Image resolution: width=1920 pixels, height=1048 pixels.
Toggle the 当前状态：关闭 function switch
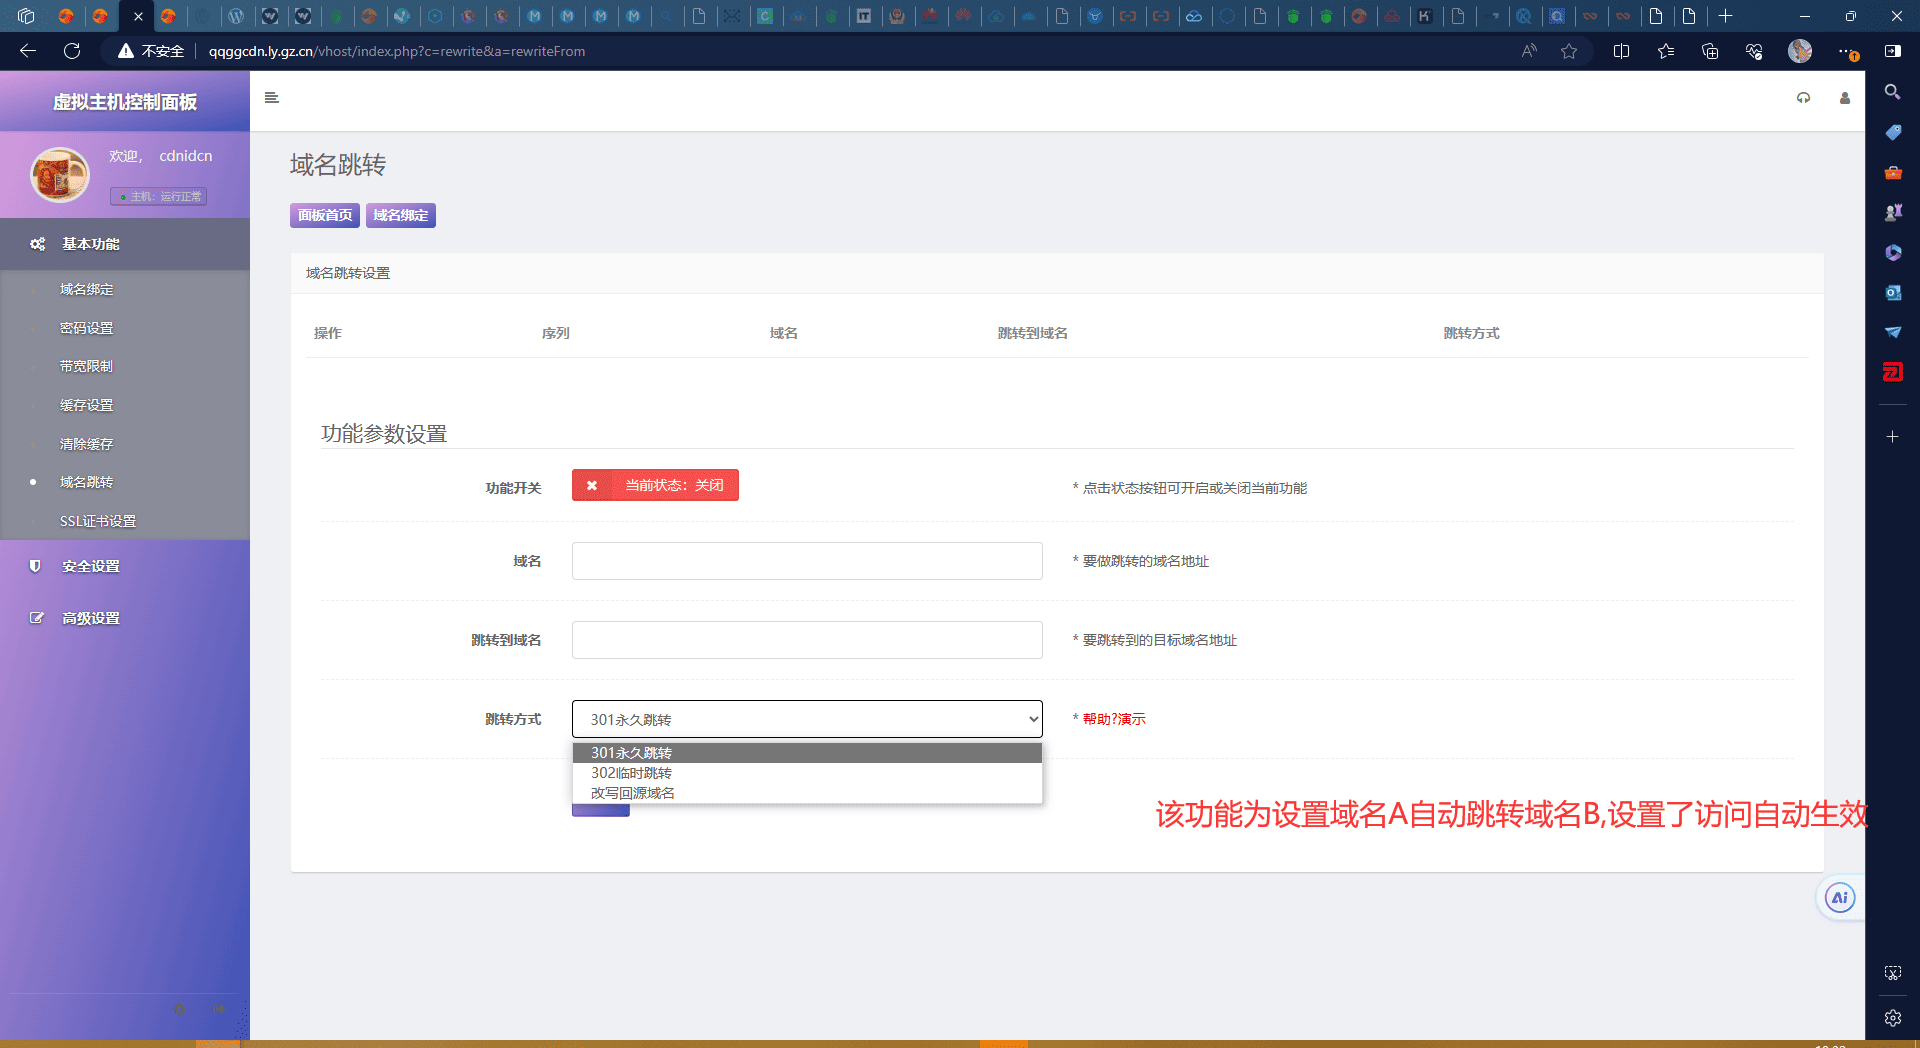[x=655, y=485]
